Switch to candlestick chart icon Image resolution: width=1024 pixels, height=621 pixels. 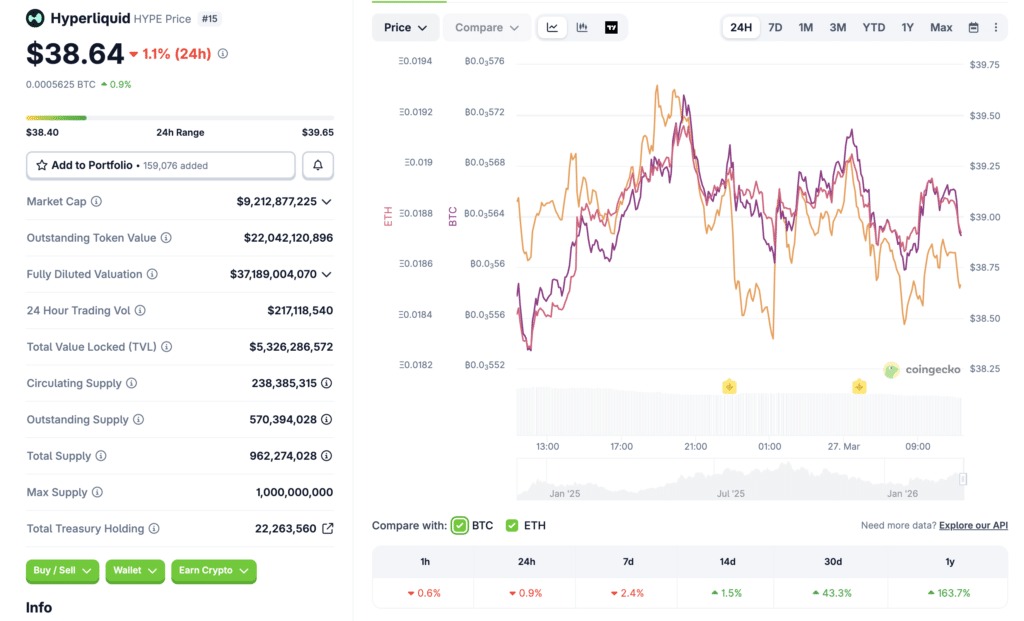click(582, 27)
